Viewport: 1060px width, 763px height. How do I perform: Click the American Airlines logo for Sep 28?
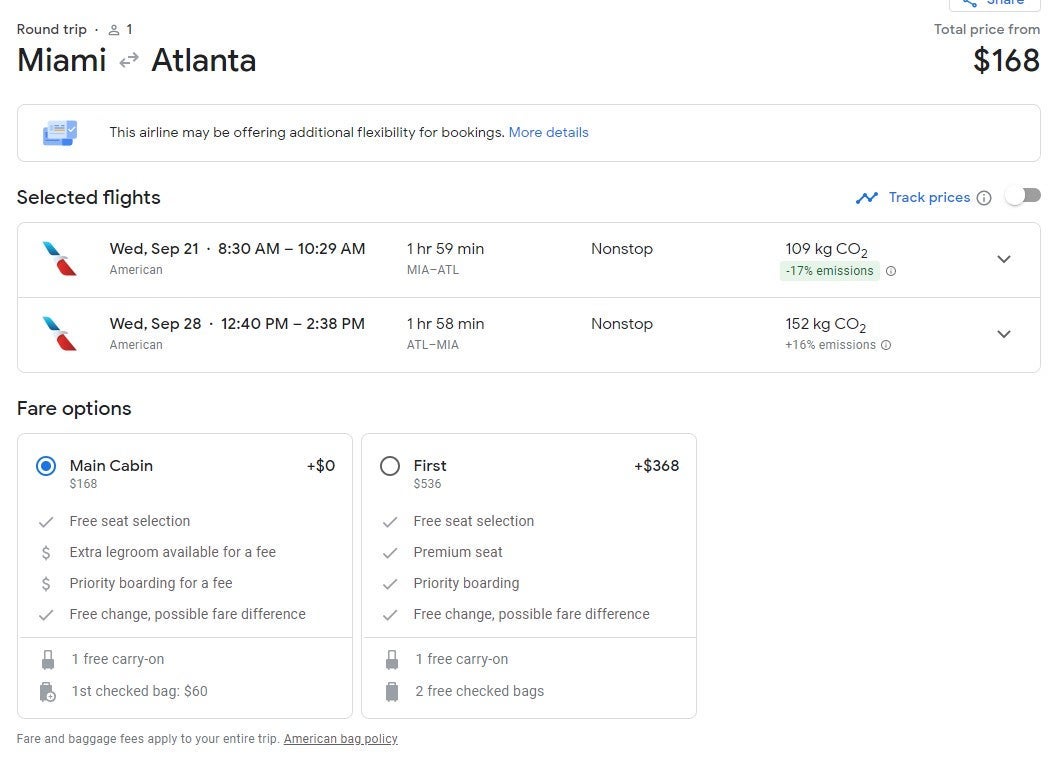pos(60,334)
